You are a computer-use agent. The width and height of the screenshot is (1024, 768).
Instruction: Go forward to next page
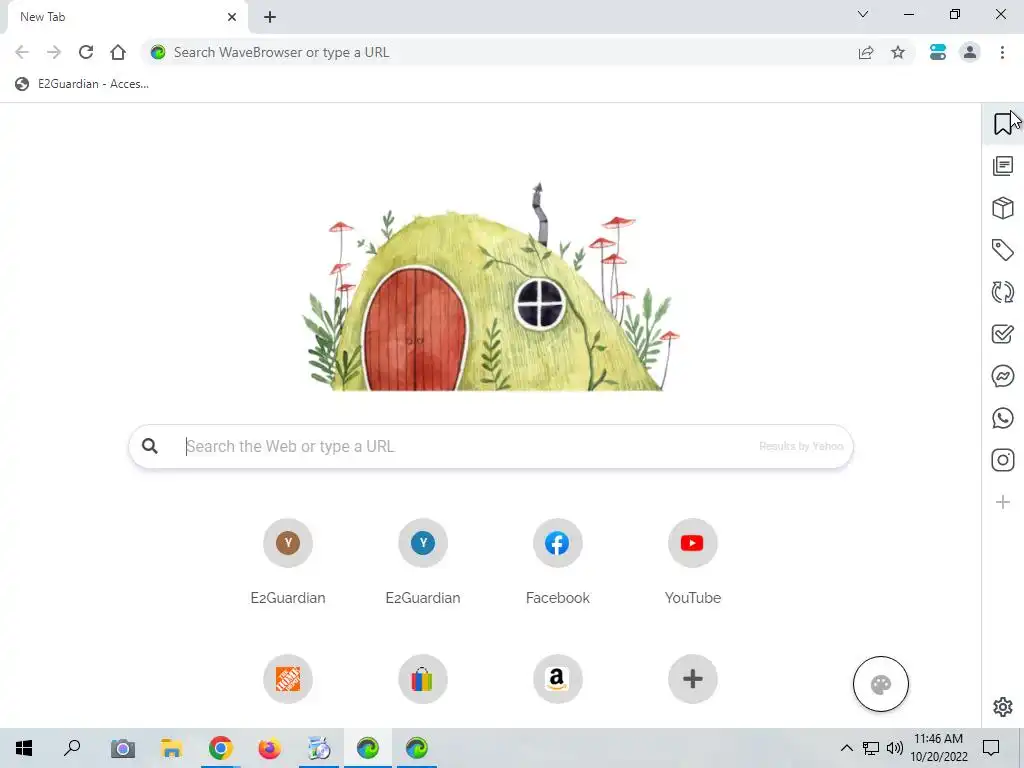[x=54, y=52]
